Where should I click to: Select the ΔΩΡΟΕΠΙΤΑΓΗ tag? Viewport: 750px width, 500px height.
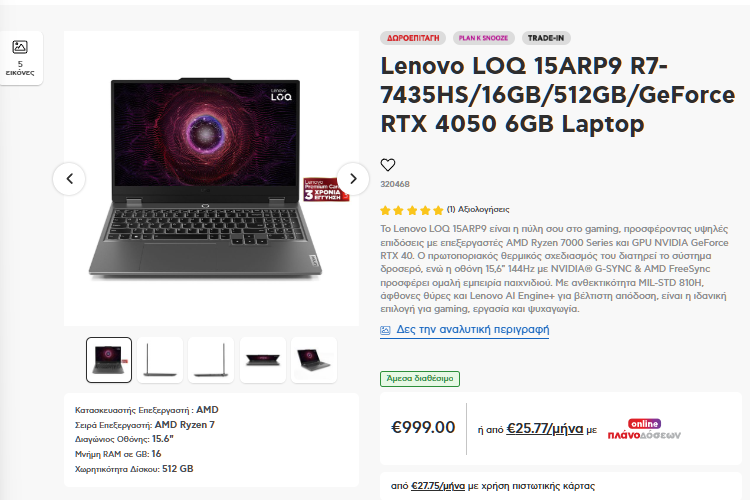tap(413, 38)
